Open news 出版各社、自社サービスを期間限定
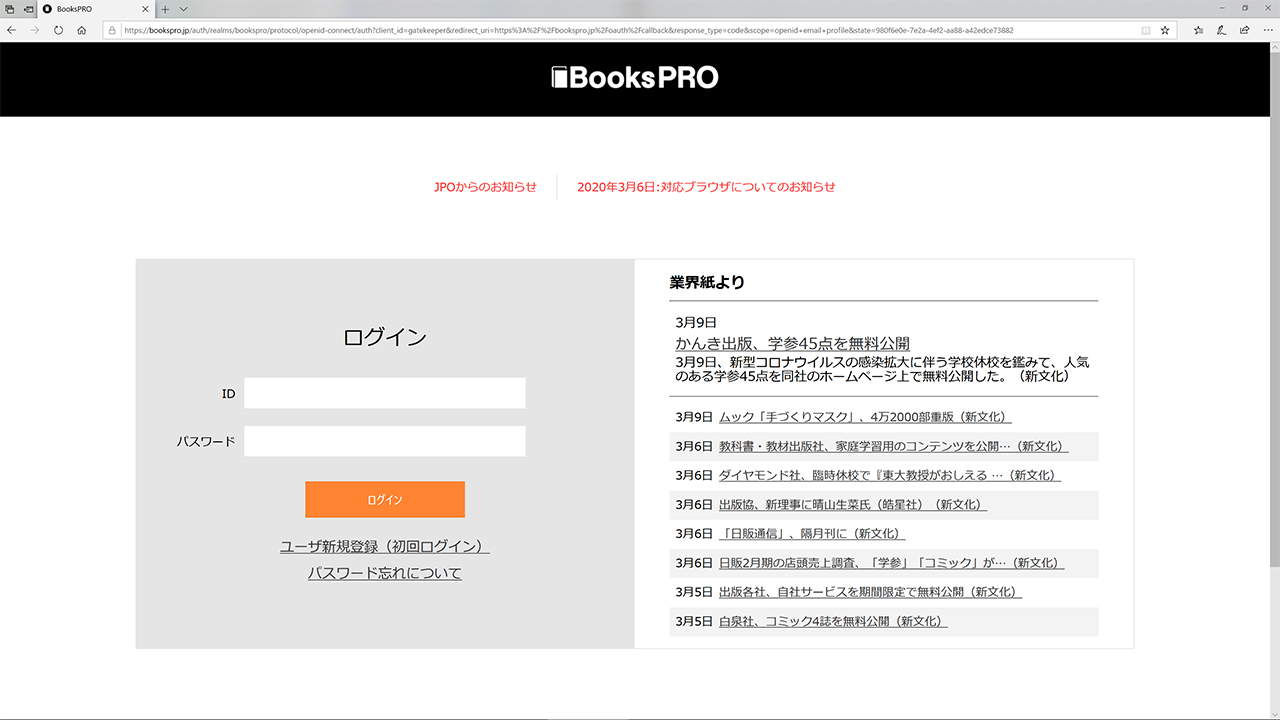This screenshot has width=1280, height=720. 871,592
